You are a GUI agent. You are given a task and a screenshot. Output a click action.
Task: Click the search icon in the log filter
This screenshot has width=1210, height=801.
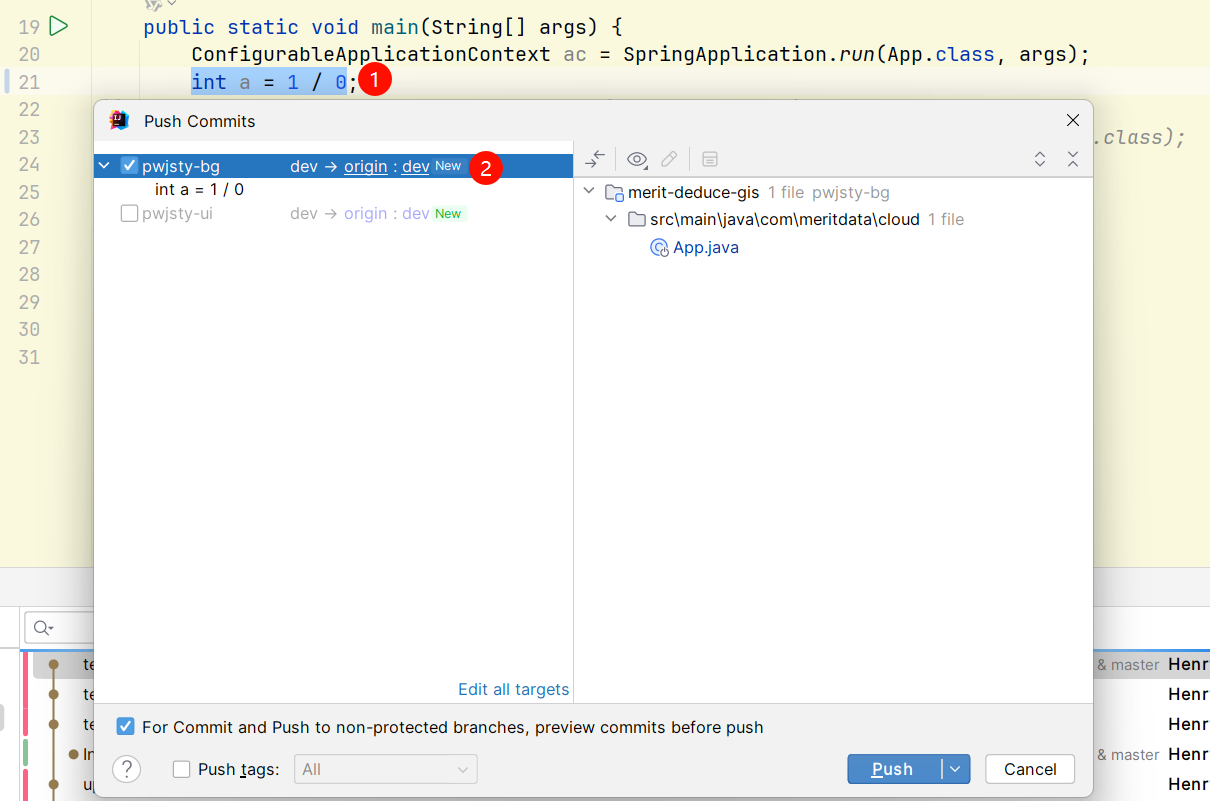pos(42,628)
